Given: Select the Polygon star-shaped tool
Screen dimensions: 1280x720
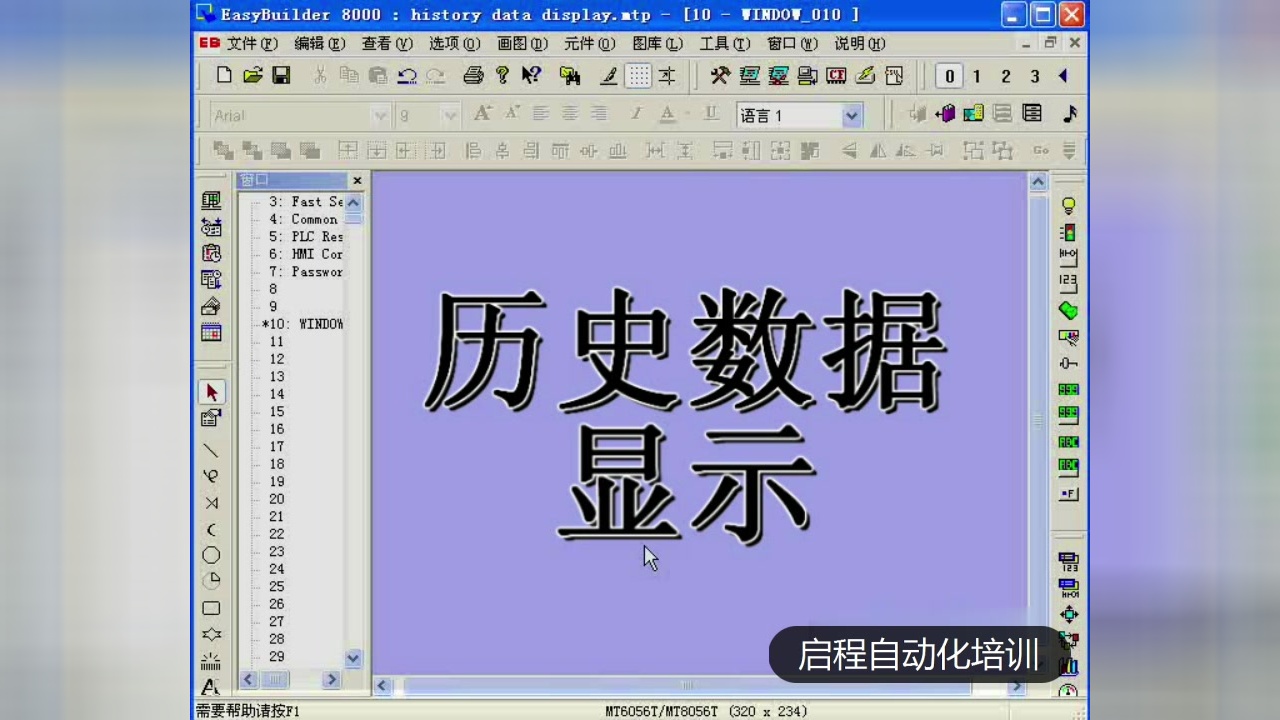Looking at the screenshot, I should 211,634.
